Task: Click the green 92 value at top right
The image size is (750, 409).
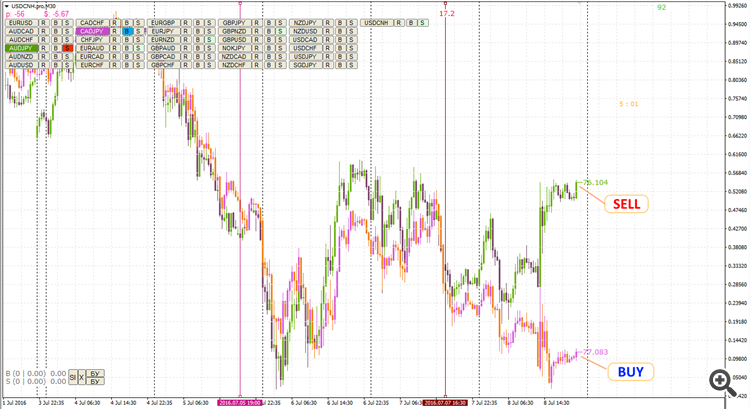Action: pos(662,8)
